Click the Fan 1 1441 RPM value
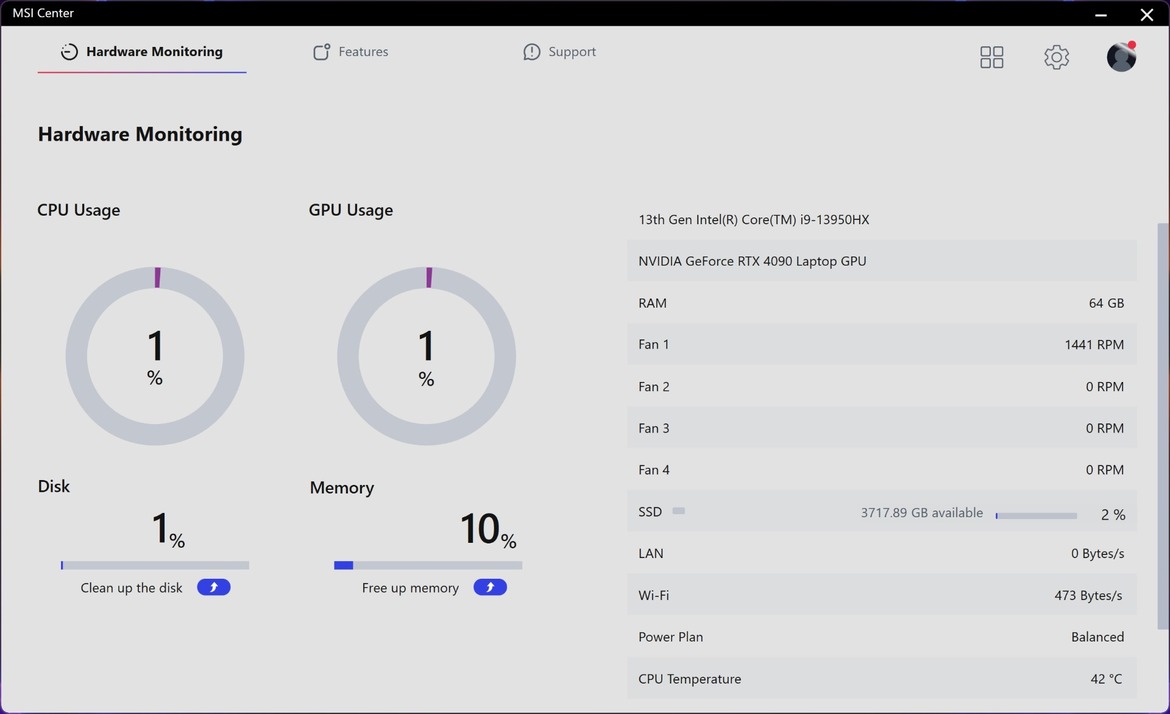The height and width of the screenshot is (714, 1170). [1094, 345]
